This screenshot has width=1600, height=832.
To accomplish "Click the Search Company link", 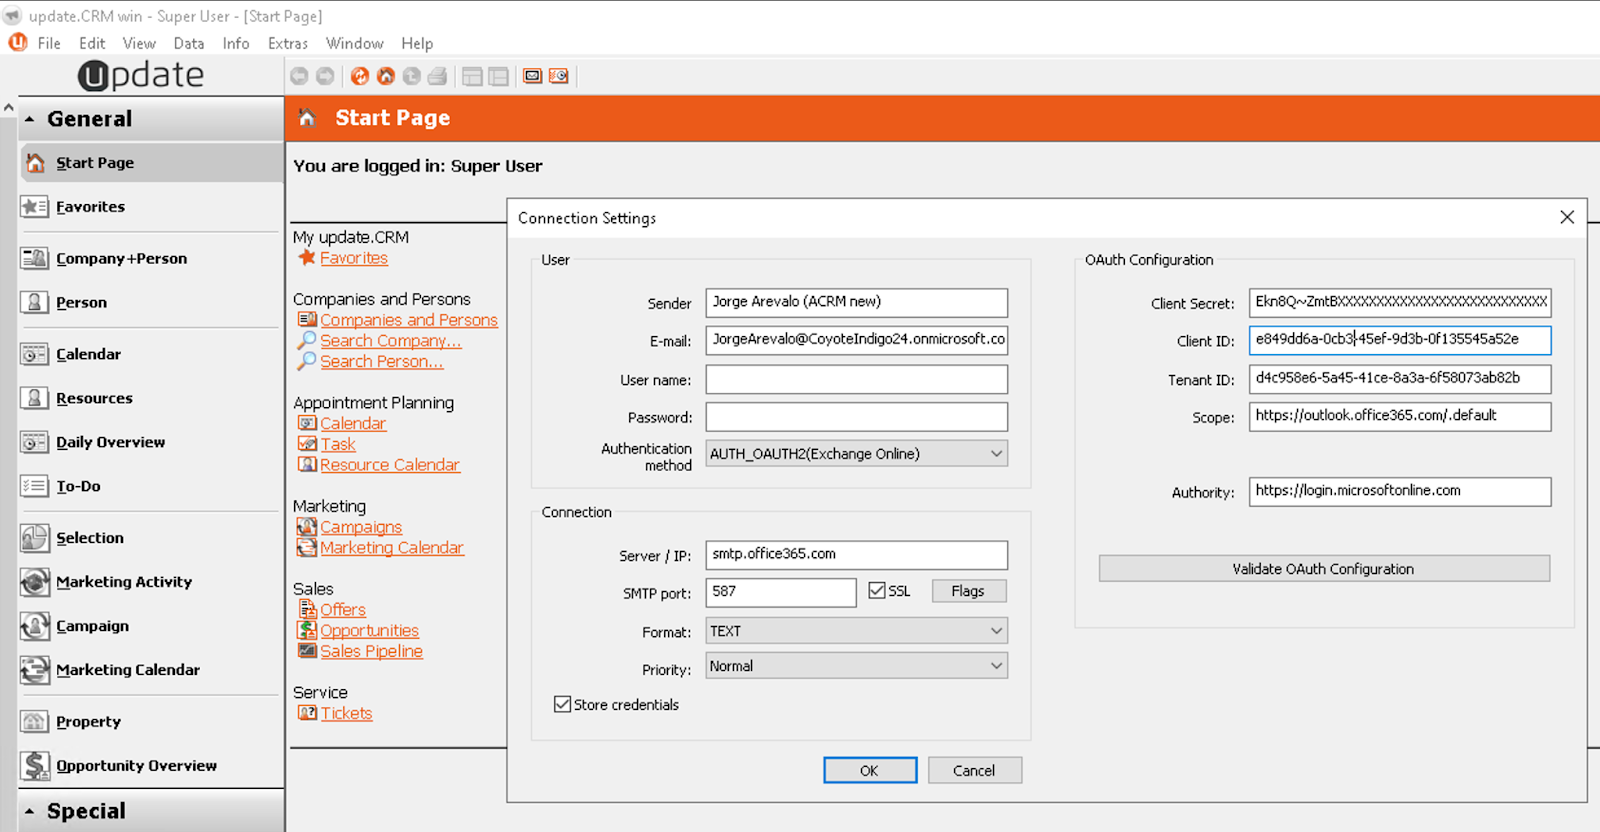I will (x=390, y=341).
